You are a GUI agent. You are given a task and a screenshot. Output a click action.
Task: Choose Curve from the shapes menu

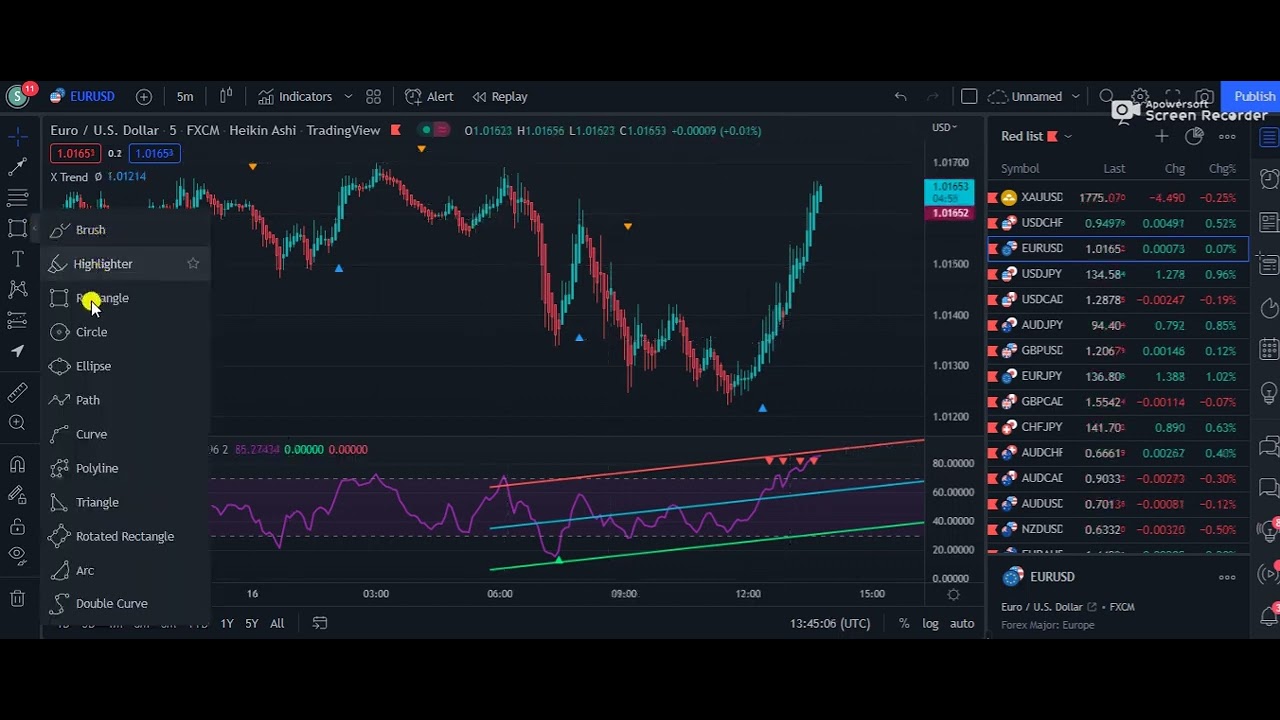coord(126,434)
